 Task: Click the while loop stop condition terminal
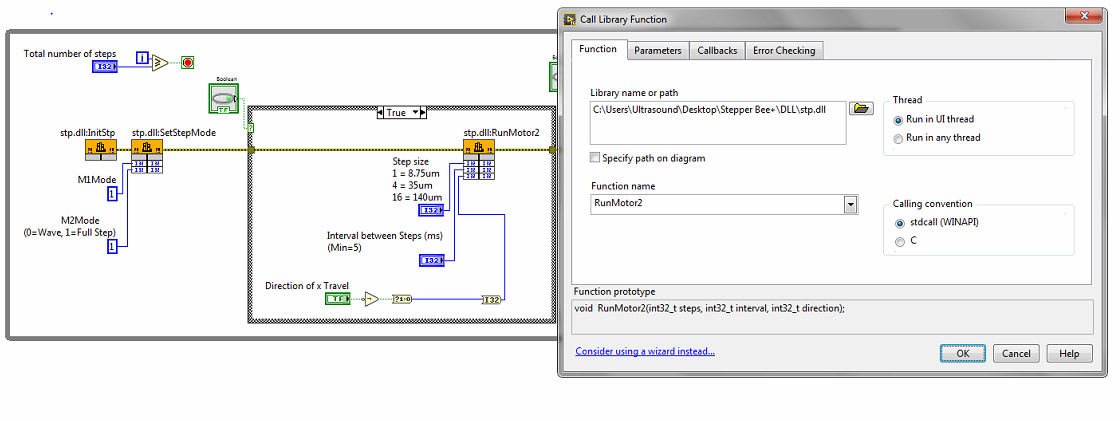187,62
